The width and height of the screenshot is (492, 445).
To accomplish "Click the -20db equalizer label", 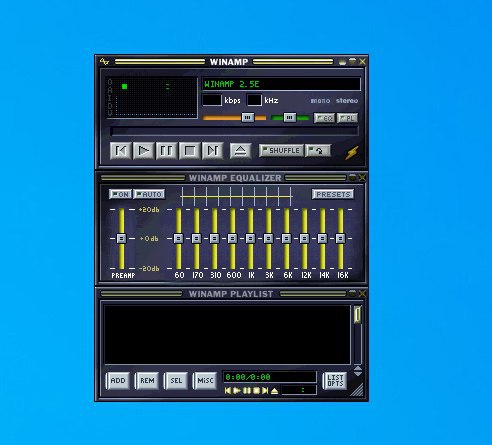I will [149, 268].
